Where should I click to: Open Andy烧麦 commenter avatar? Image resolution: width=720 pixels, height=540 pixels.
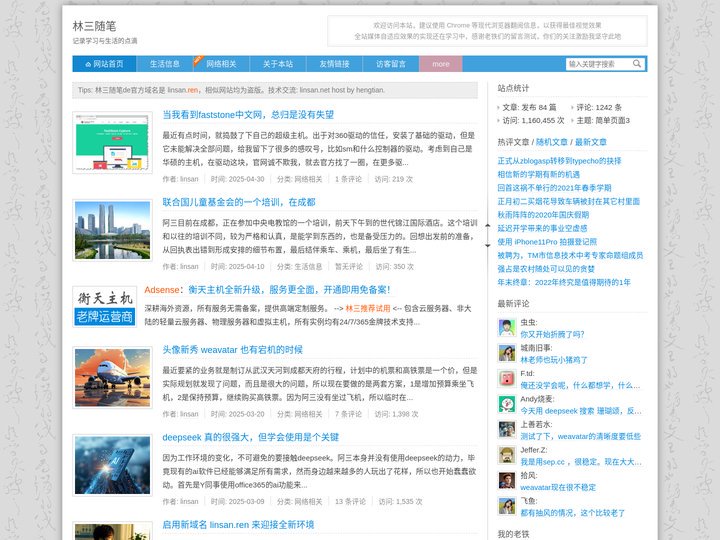tap(507, 405)
